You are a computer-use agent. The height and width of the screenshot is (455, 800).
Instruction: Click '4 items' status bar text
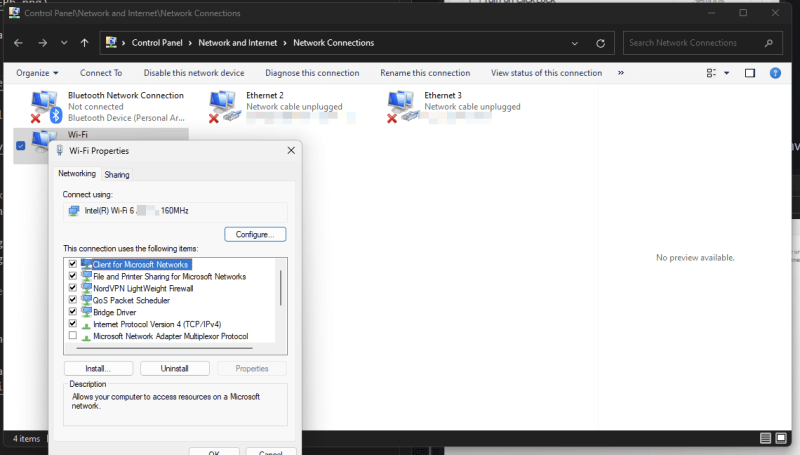(26, 439)
